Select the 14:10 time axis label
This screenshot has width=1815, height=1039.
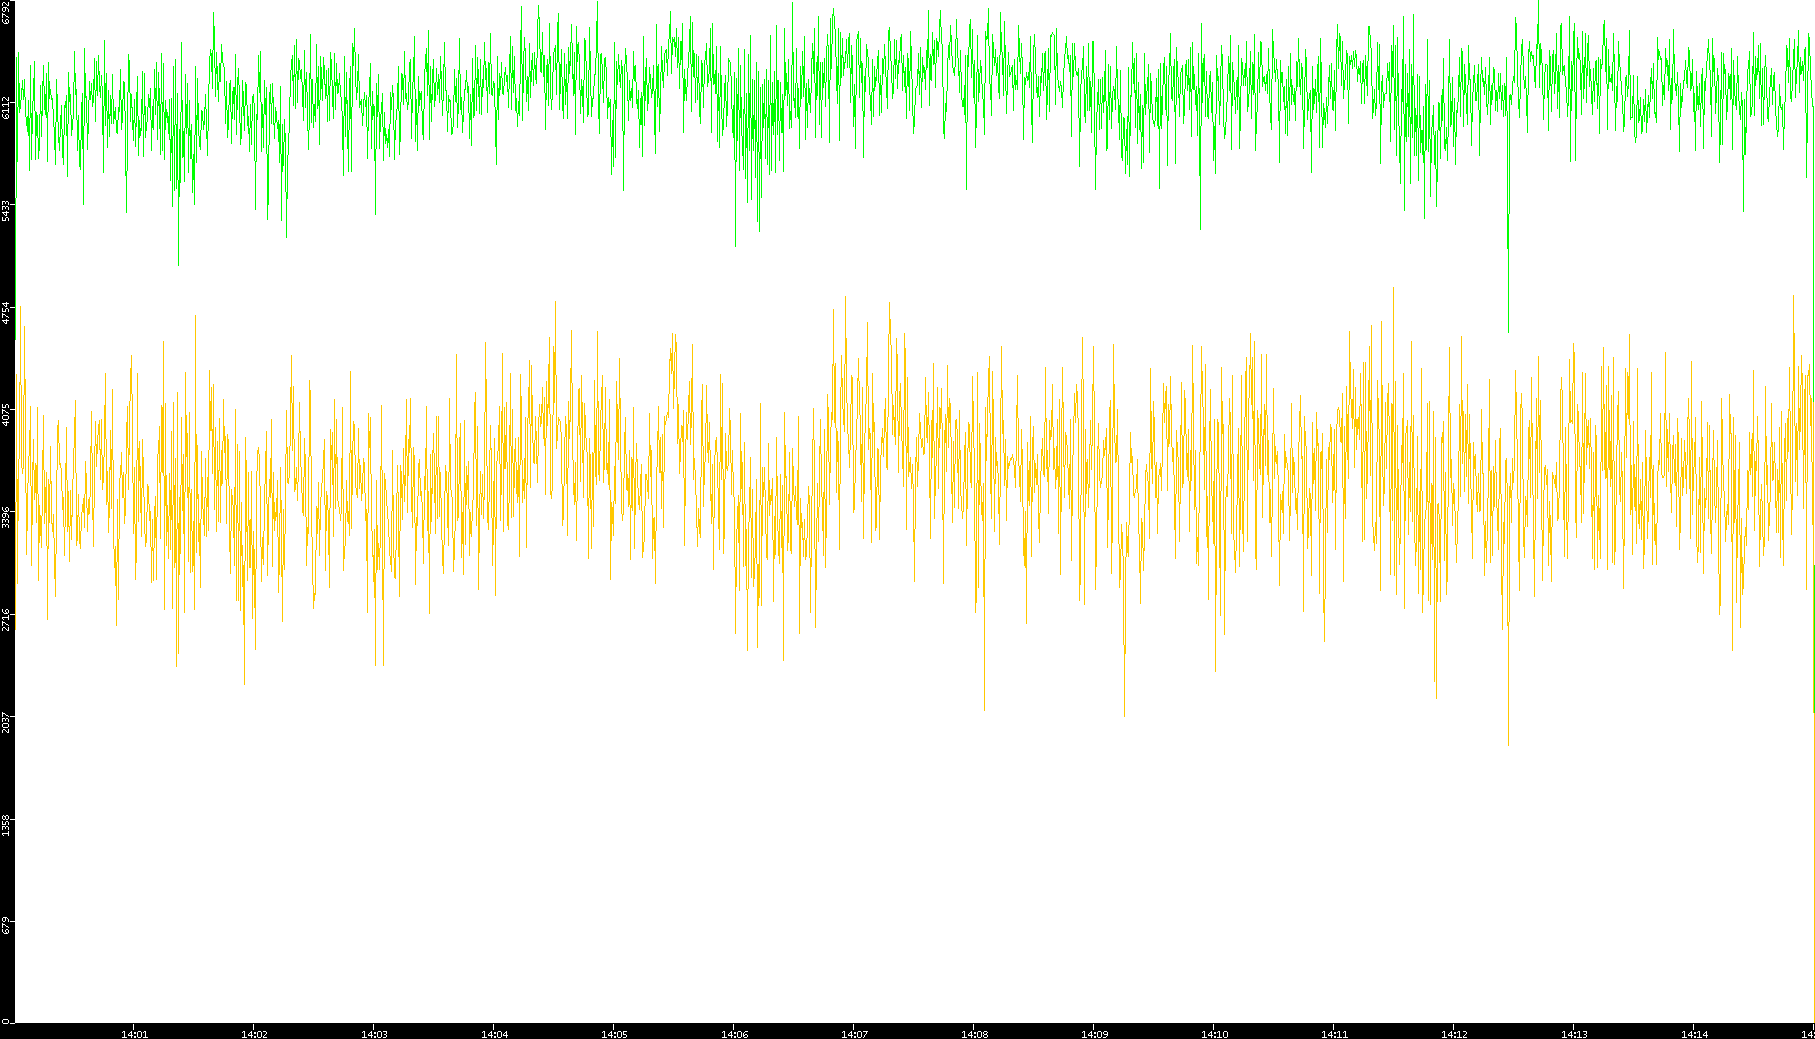[x=1214, y=1034]
